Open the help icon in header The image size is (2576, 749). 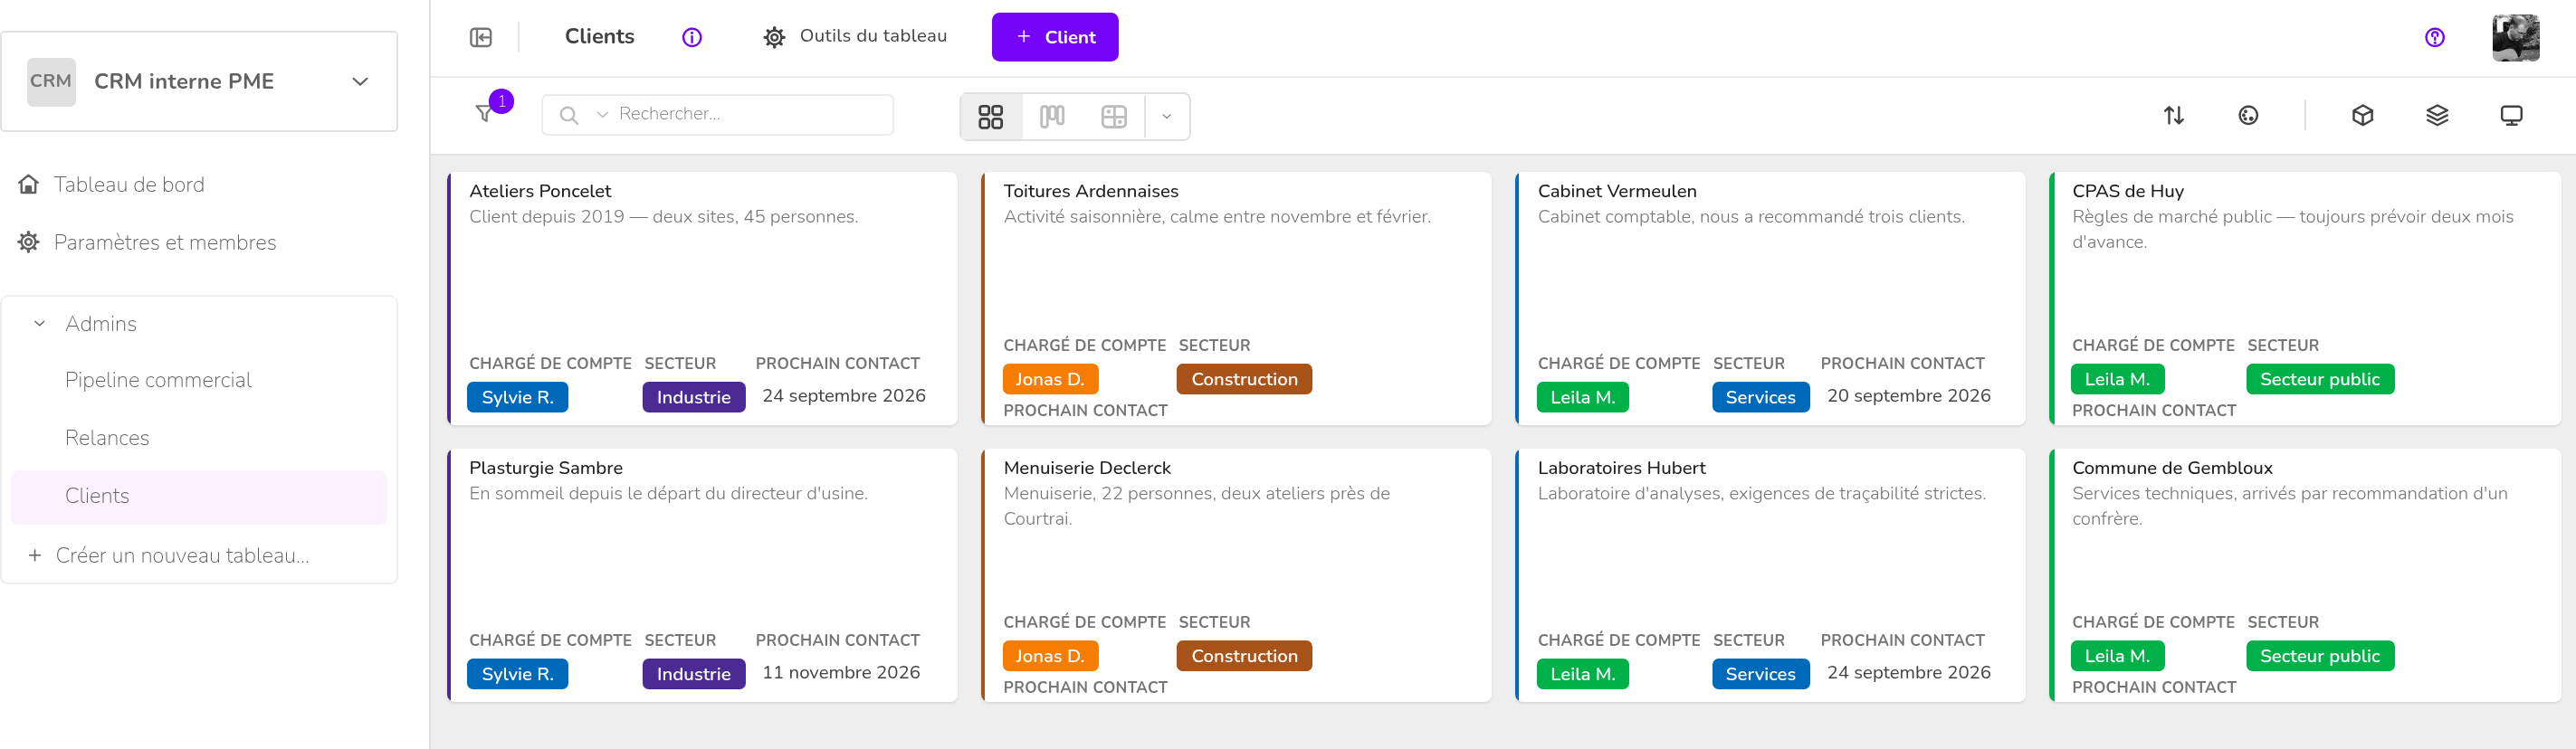2435,37
